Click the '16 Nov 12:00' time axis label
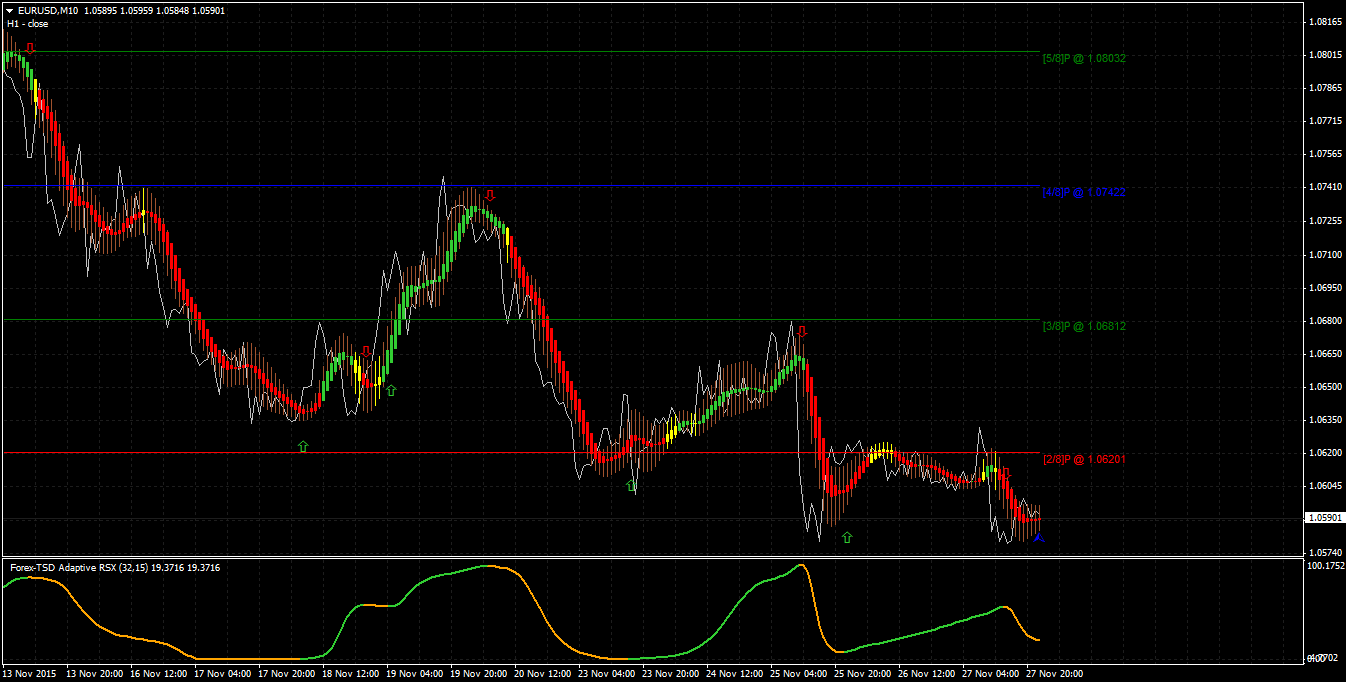 pyautogui.click(x=157, y=674)
